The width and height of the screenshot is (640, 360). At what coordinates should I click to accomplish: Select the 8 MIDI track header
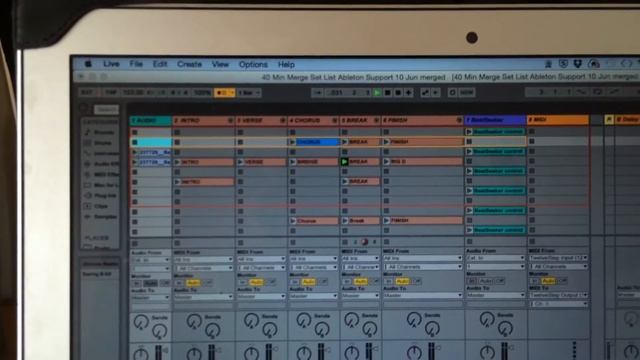click(x=558, y=120)
